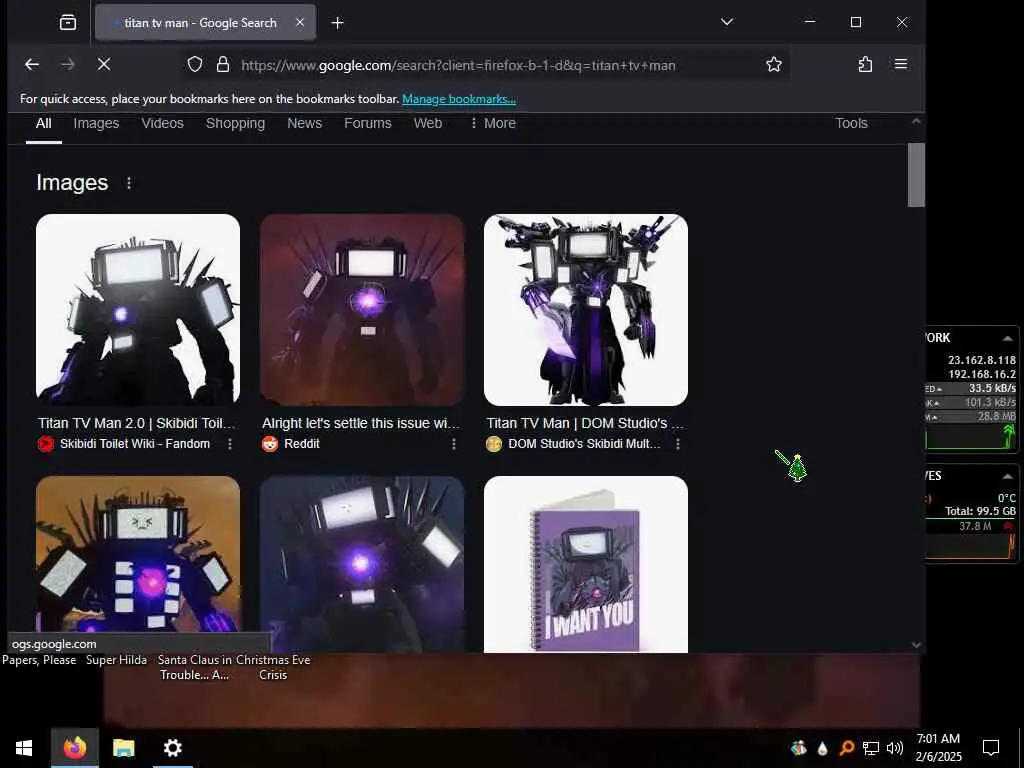Open options for Skibidi Toilet Wiki result
The height and width of the screenshot is (768, 1024).
[x=230, y=444]
